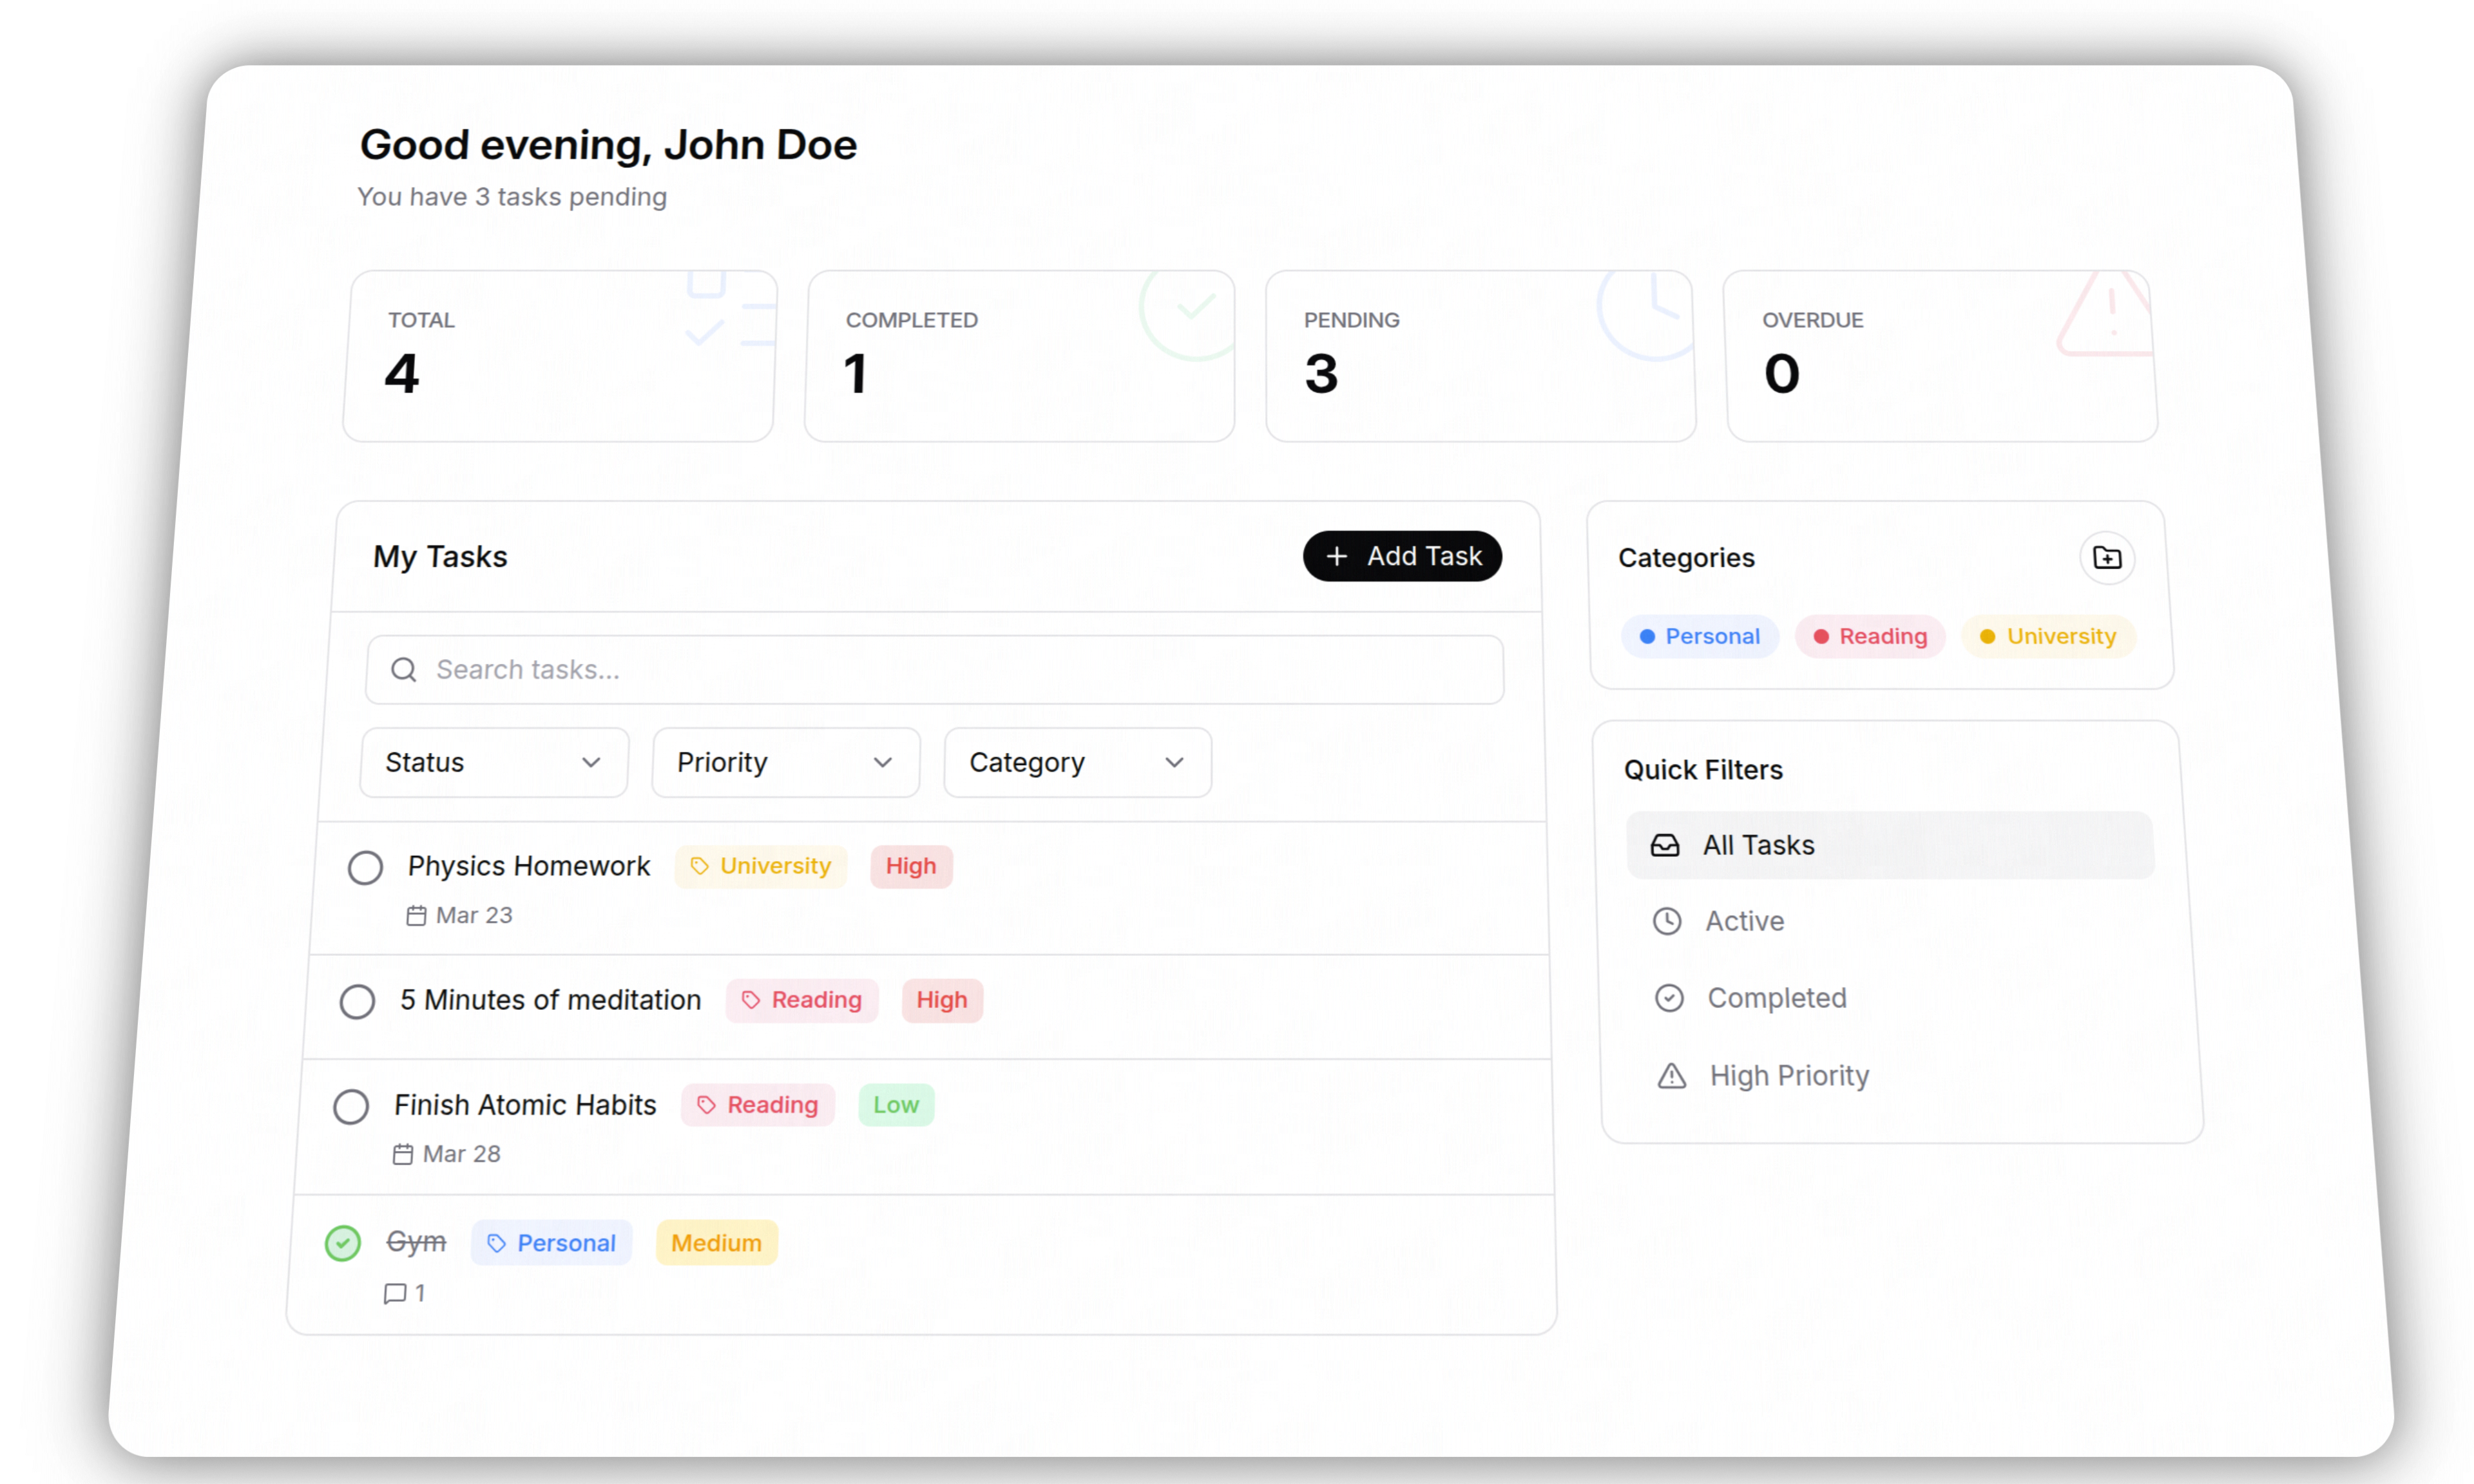Open the Overdue stat card
Viewport: 2474px width, 1484px height.
pos(1940,356)
